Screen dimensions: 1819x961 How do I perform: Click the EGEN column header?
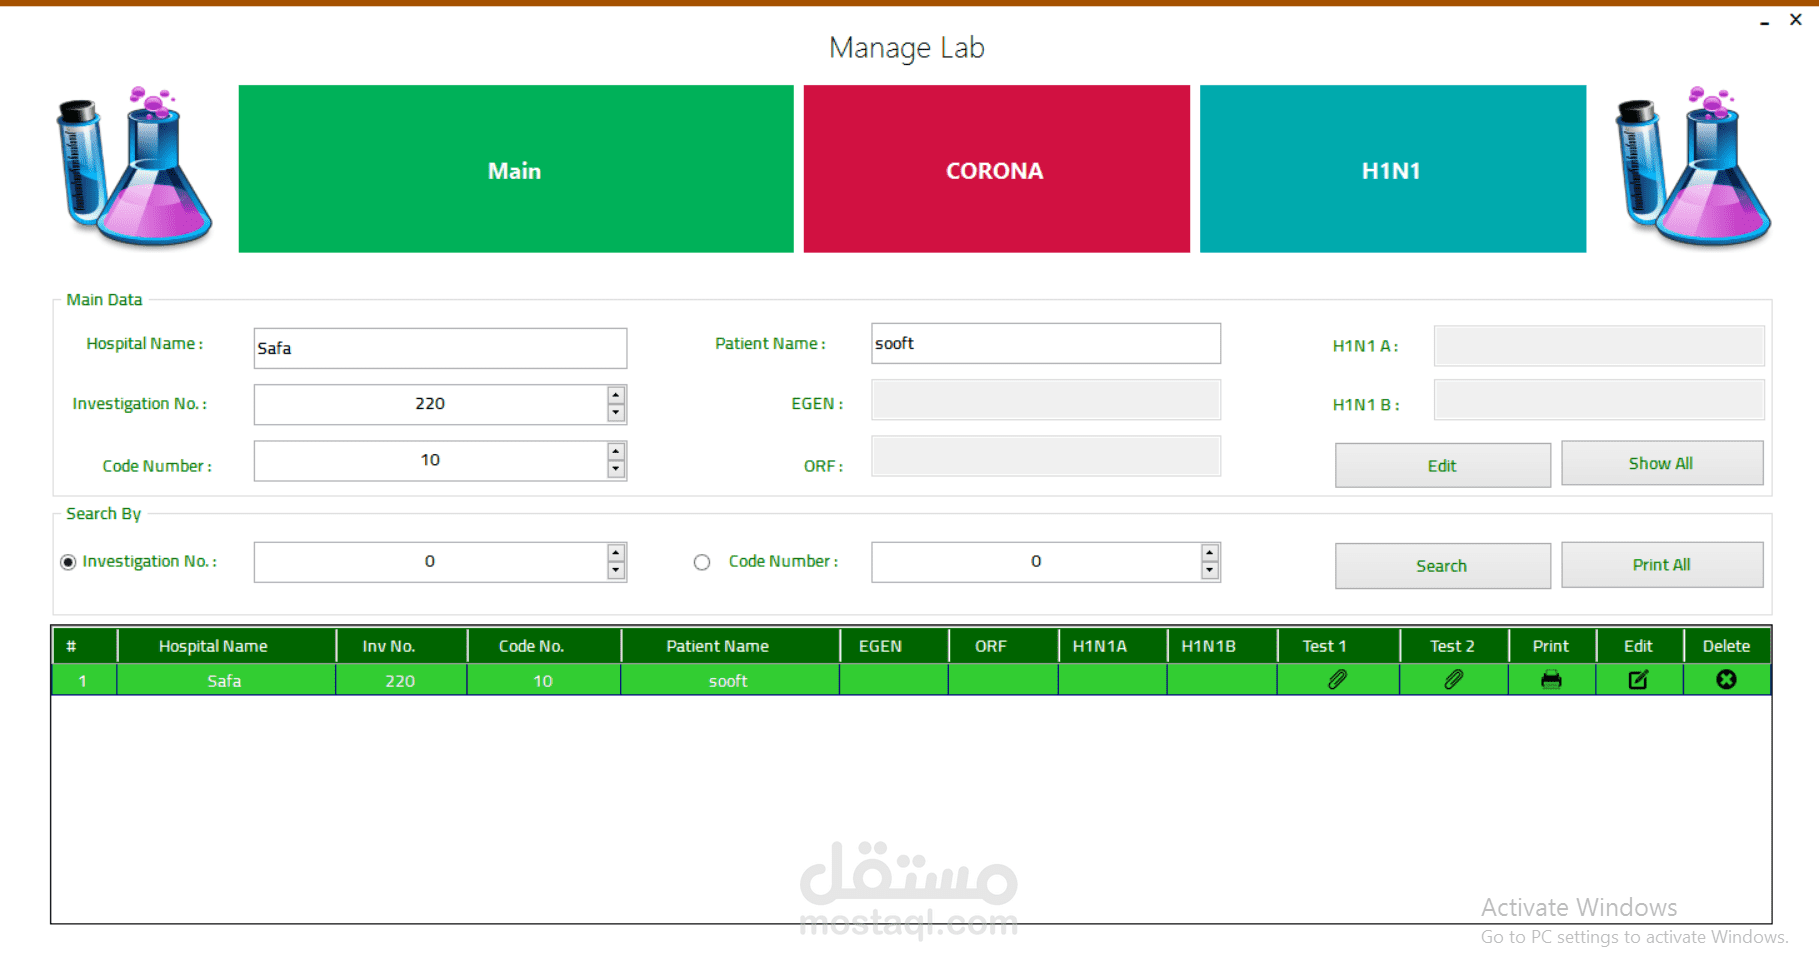coord(894,646)
